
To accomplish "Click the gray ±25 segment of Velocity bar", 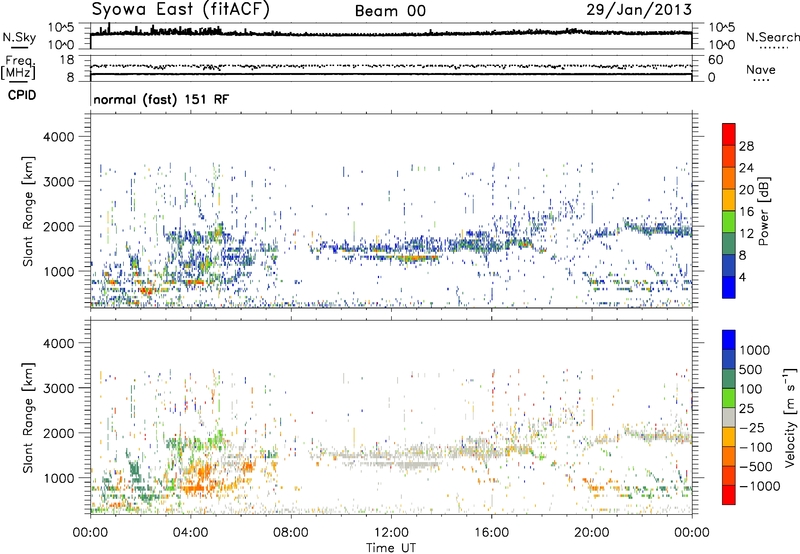I will point(729,418).
